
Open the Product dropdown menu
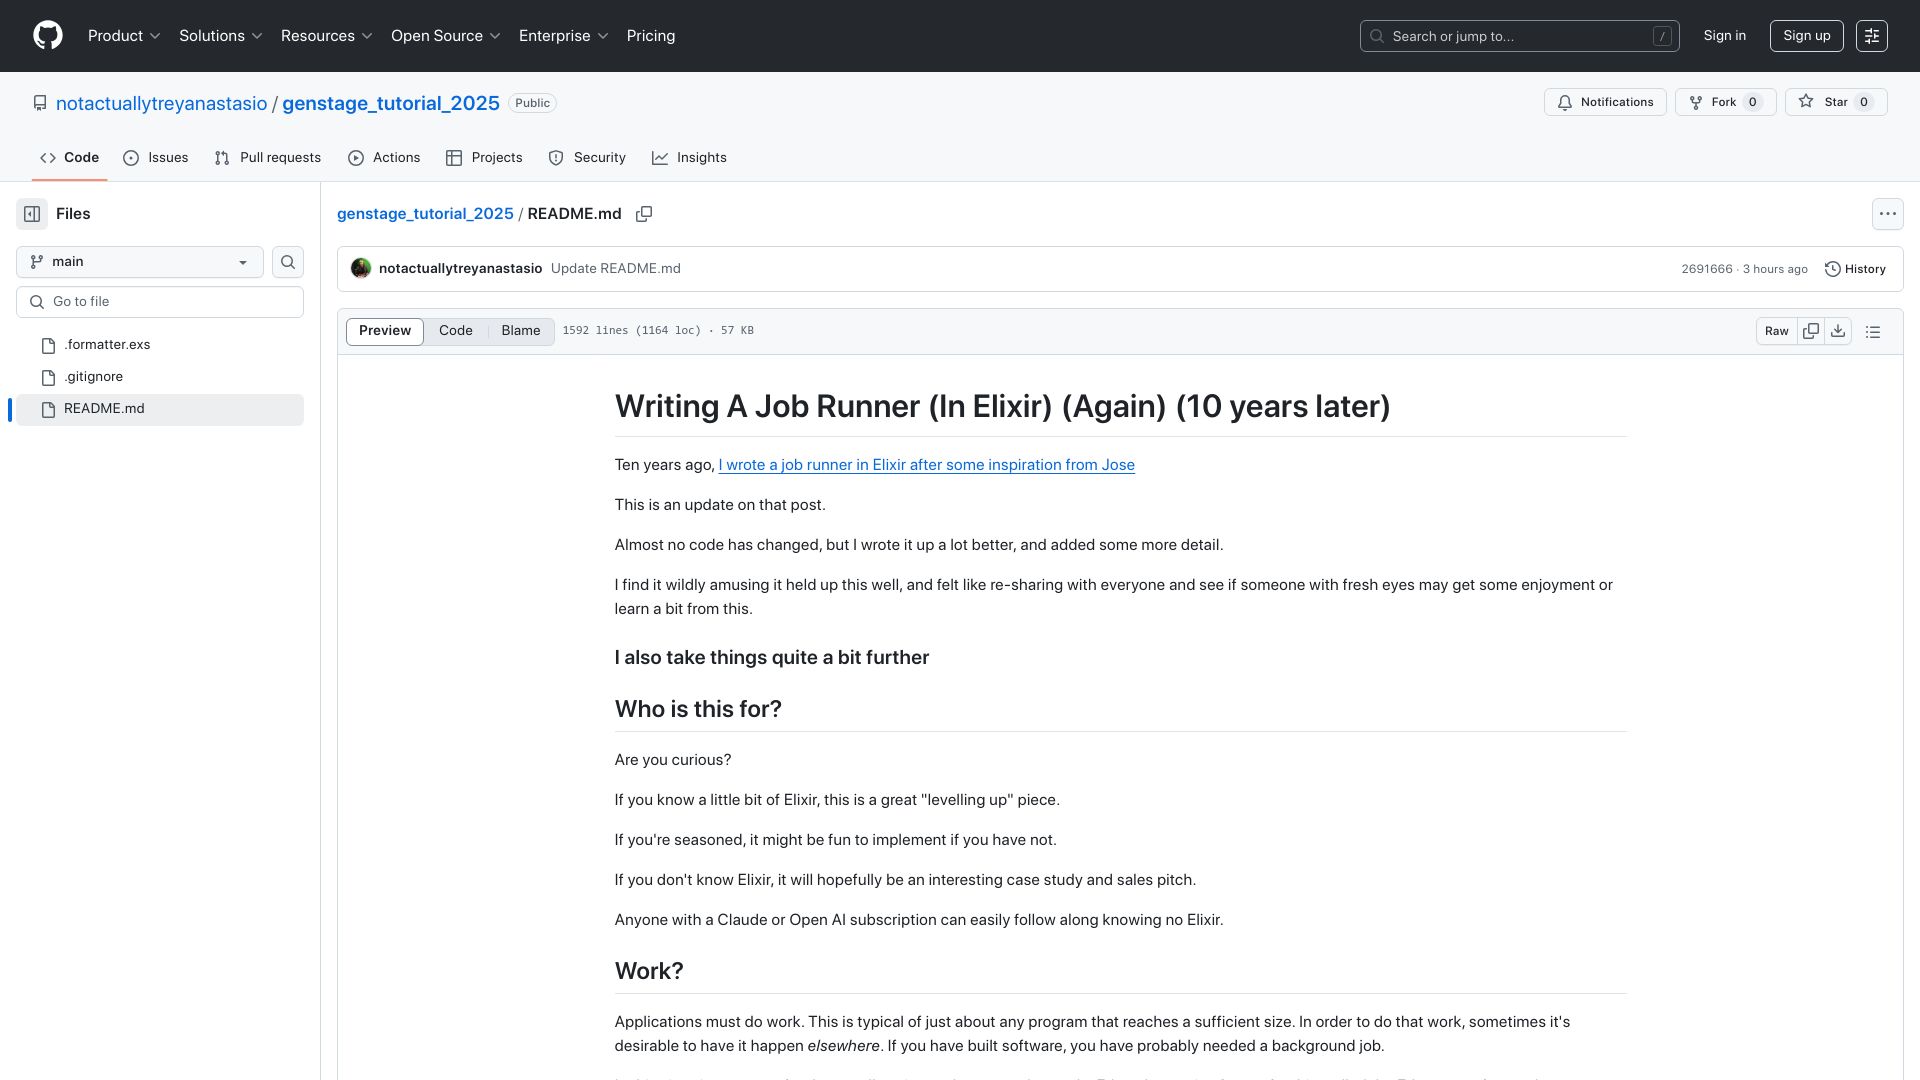coord(124,36)
